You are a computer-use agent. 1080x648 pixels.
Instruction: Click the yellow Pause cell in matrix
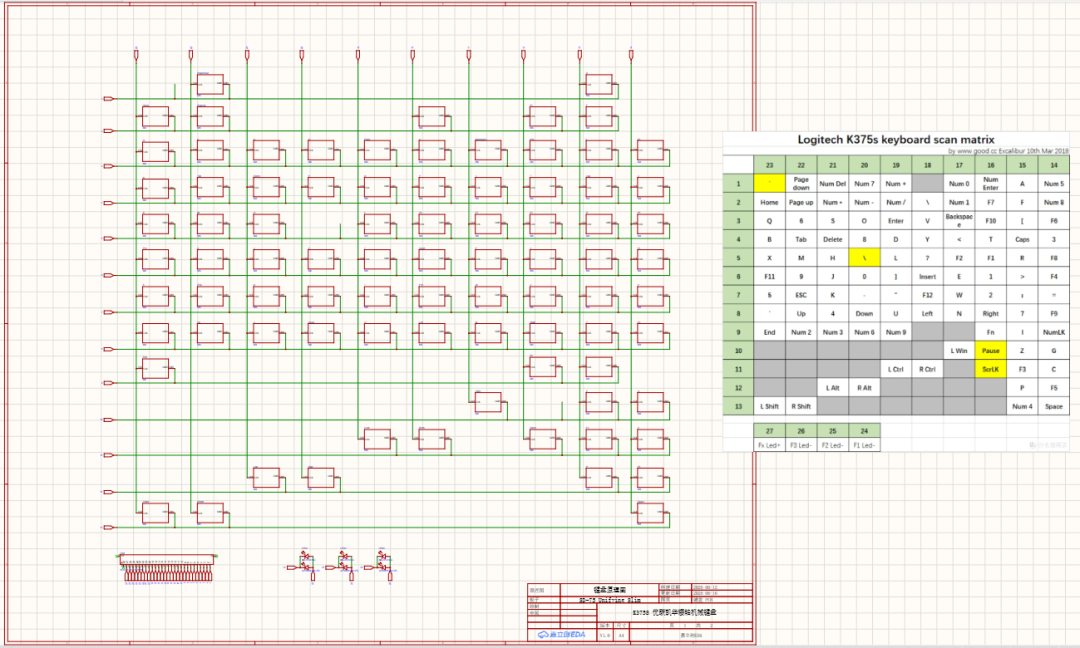click(x=990, y=351)
